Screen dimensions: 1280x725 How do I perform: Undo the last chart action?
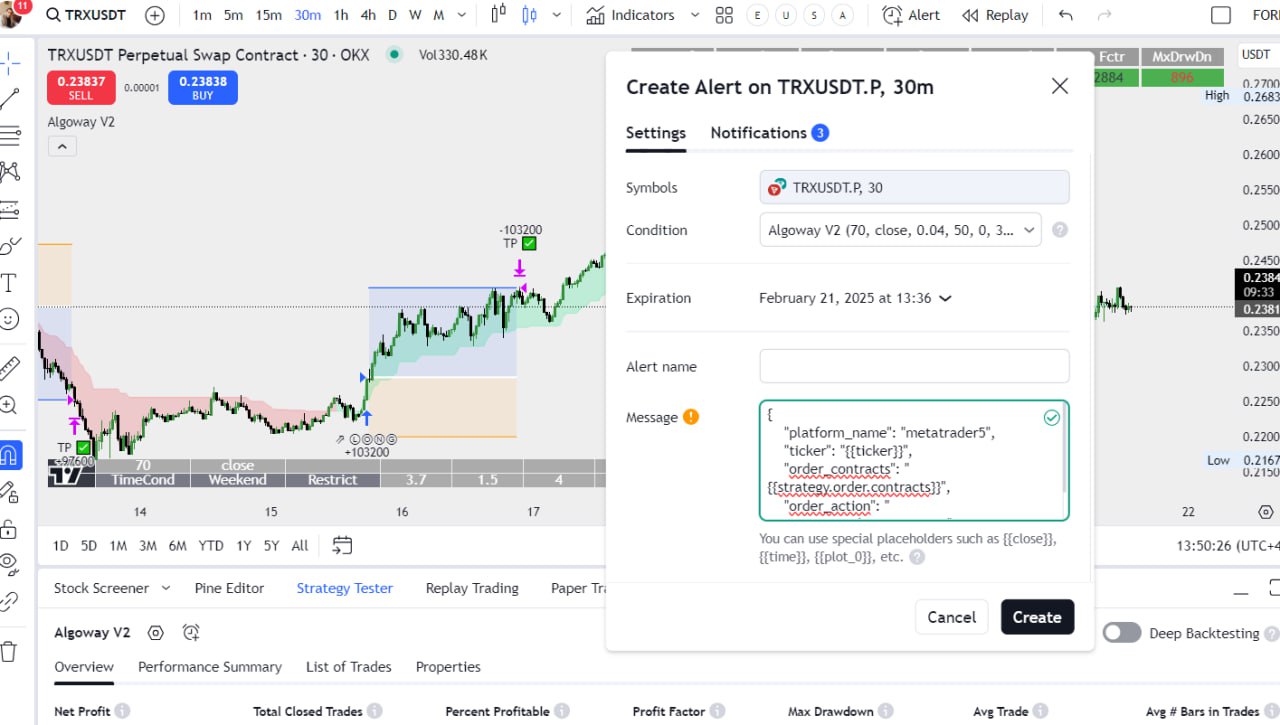pyautogui.click(x=1066, y=15)
